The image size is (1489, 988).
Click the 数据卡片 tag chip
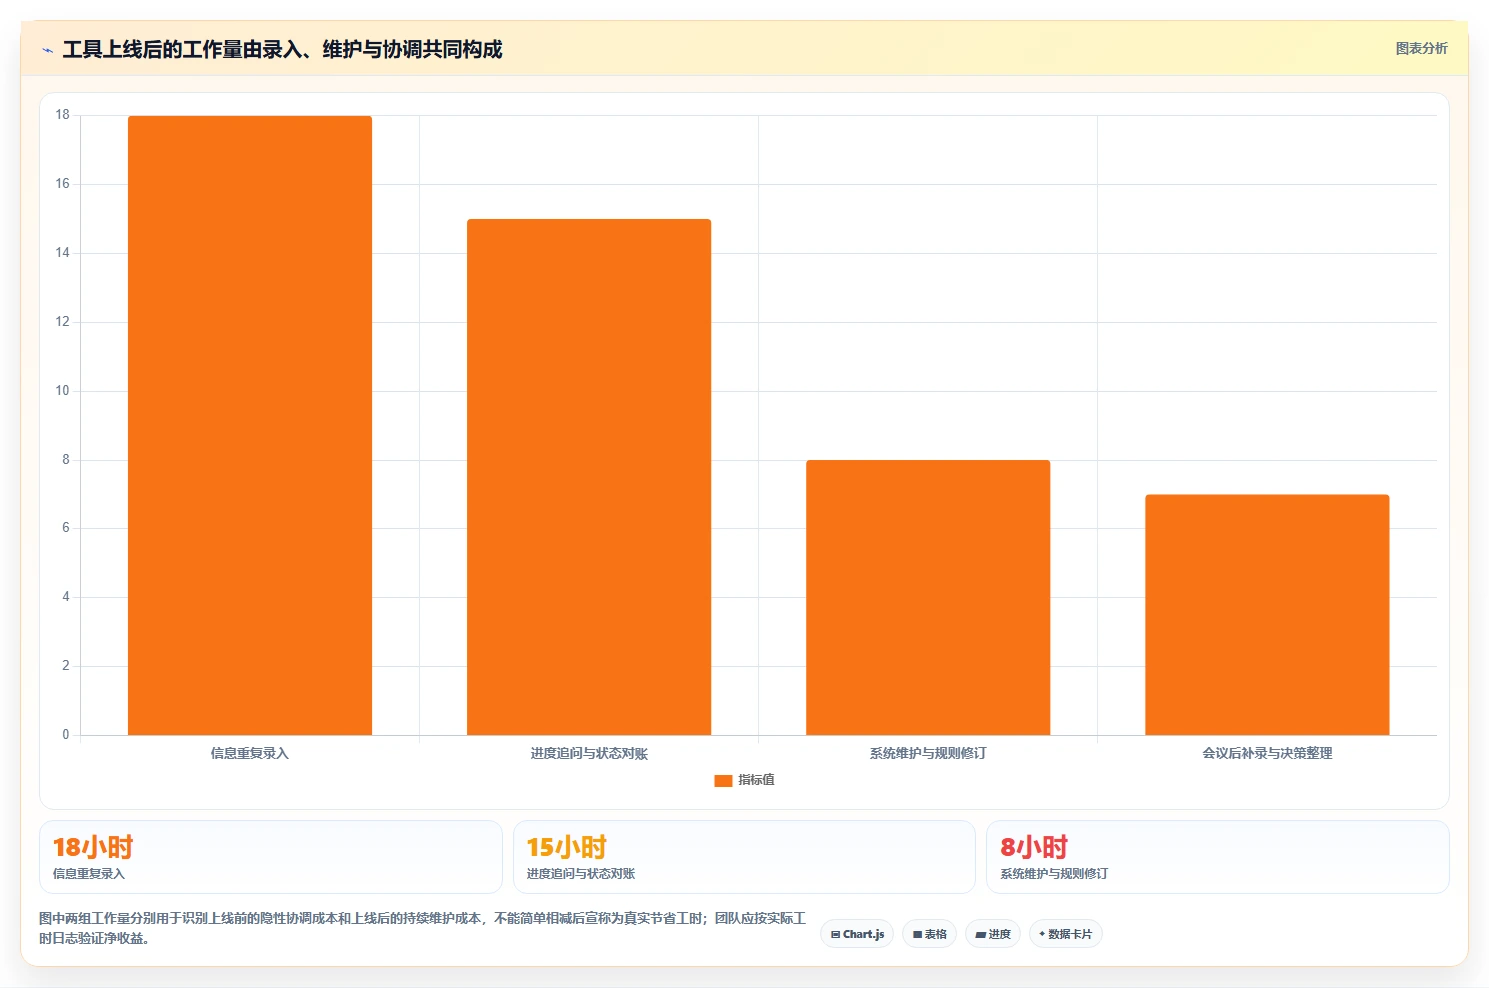click(x=1065, y=934)
